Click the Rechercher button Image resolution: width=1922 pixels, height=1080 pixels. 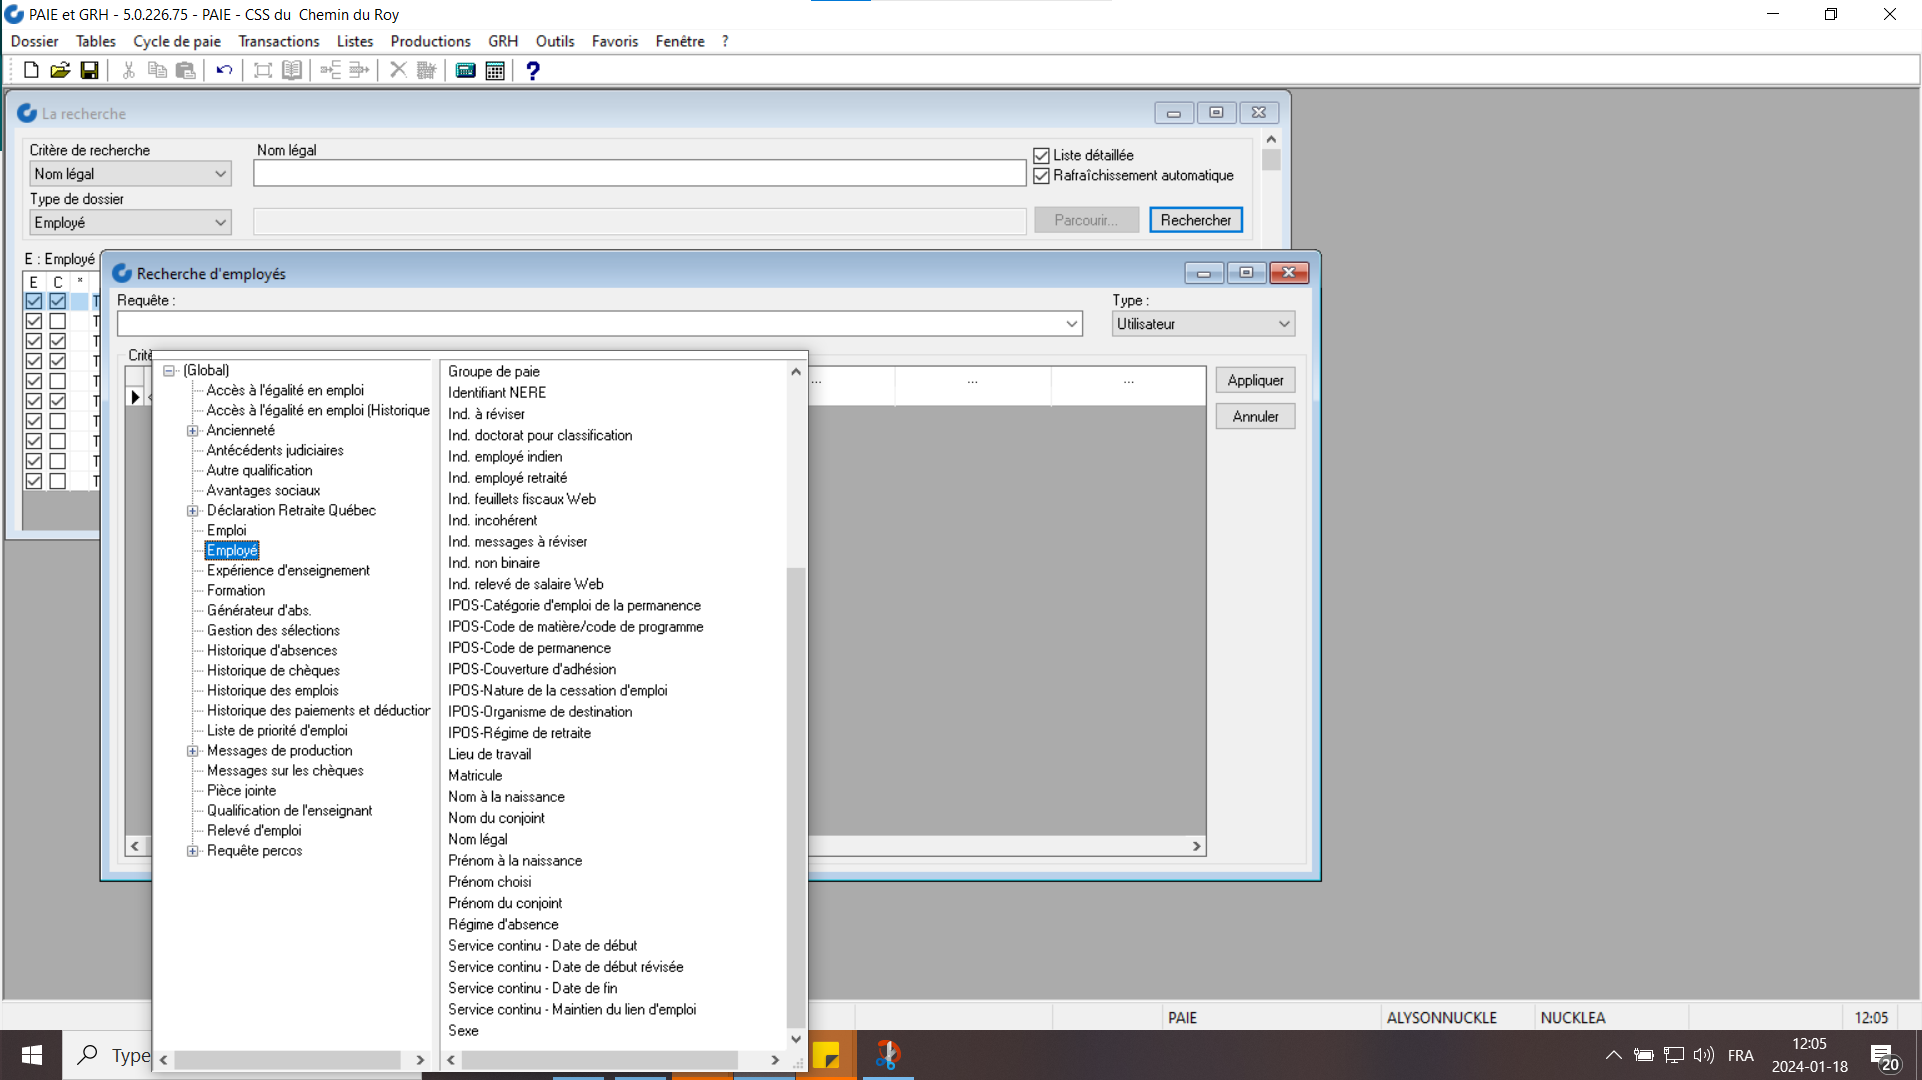click(x=1195, y=220)
